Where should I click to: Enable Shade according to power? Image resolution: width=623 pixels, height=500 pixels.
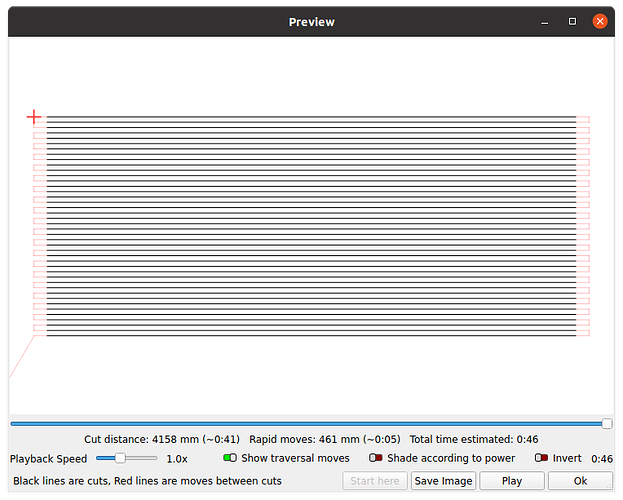click(376, 458)
